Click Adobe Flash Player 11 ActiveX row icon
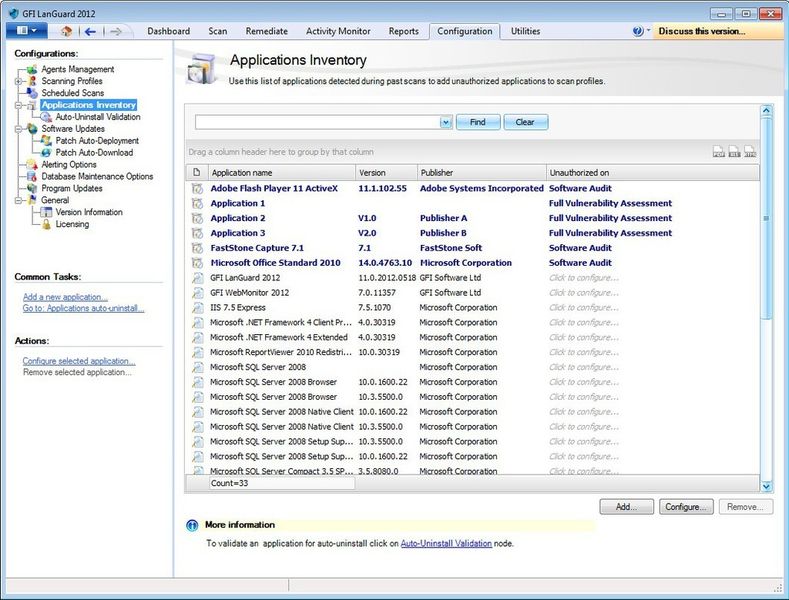 coord(197,188)
